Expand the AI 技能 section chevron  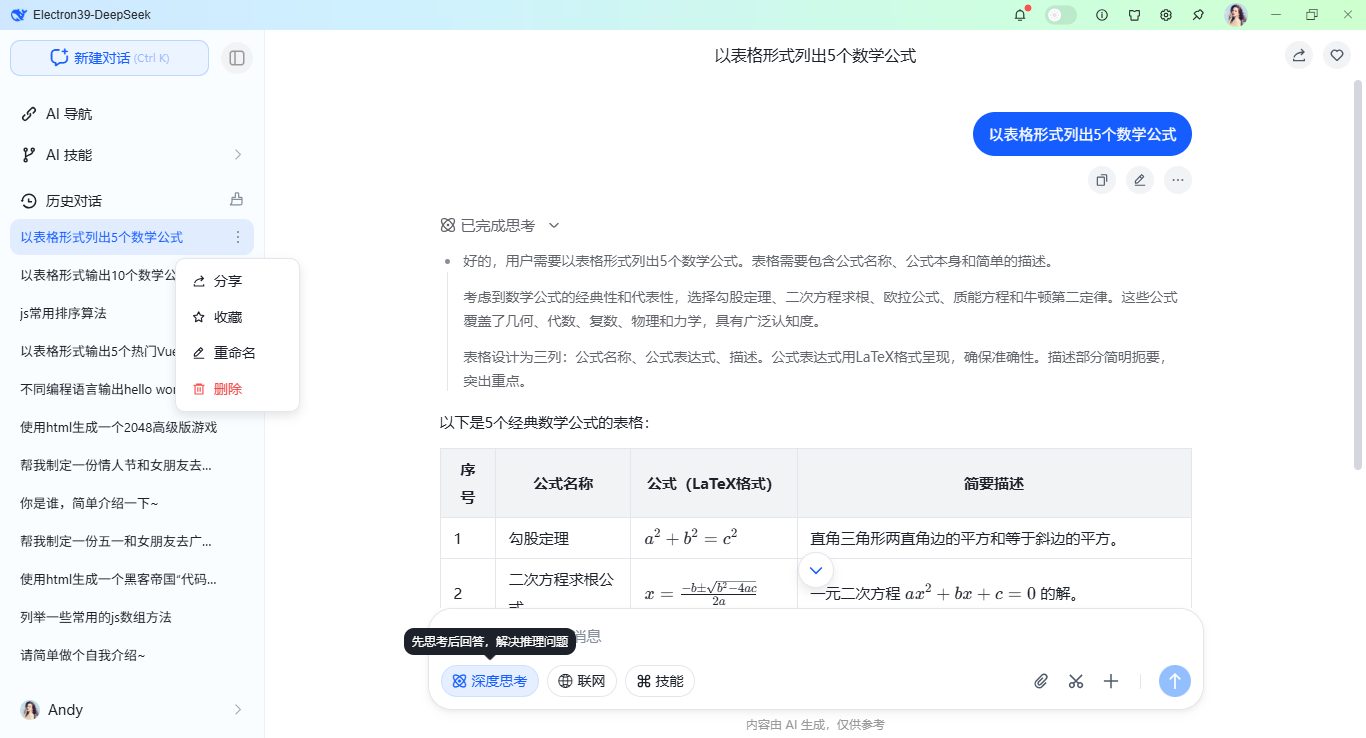pyautogui.click(x=237, y=154)
